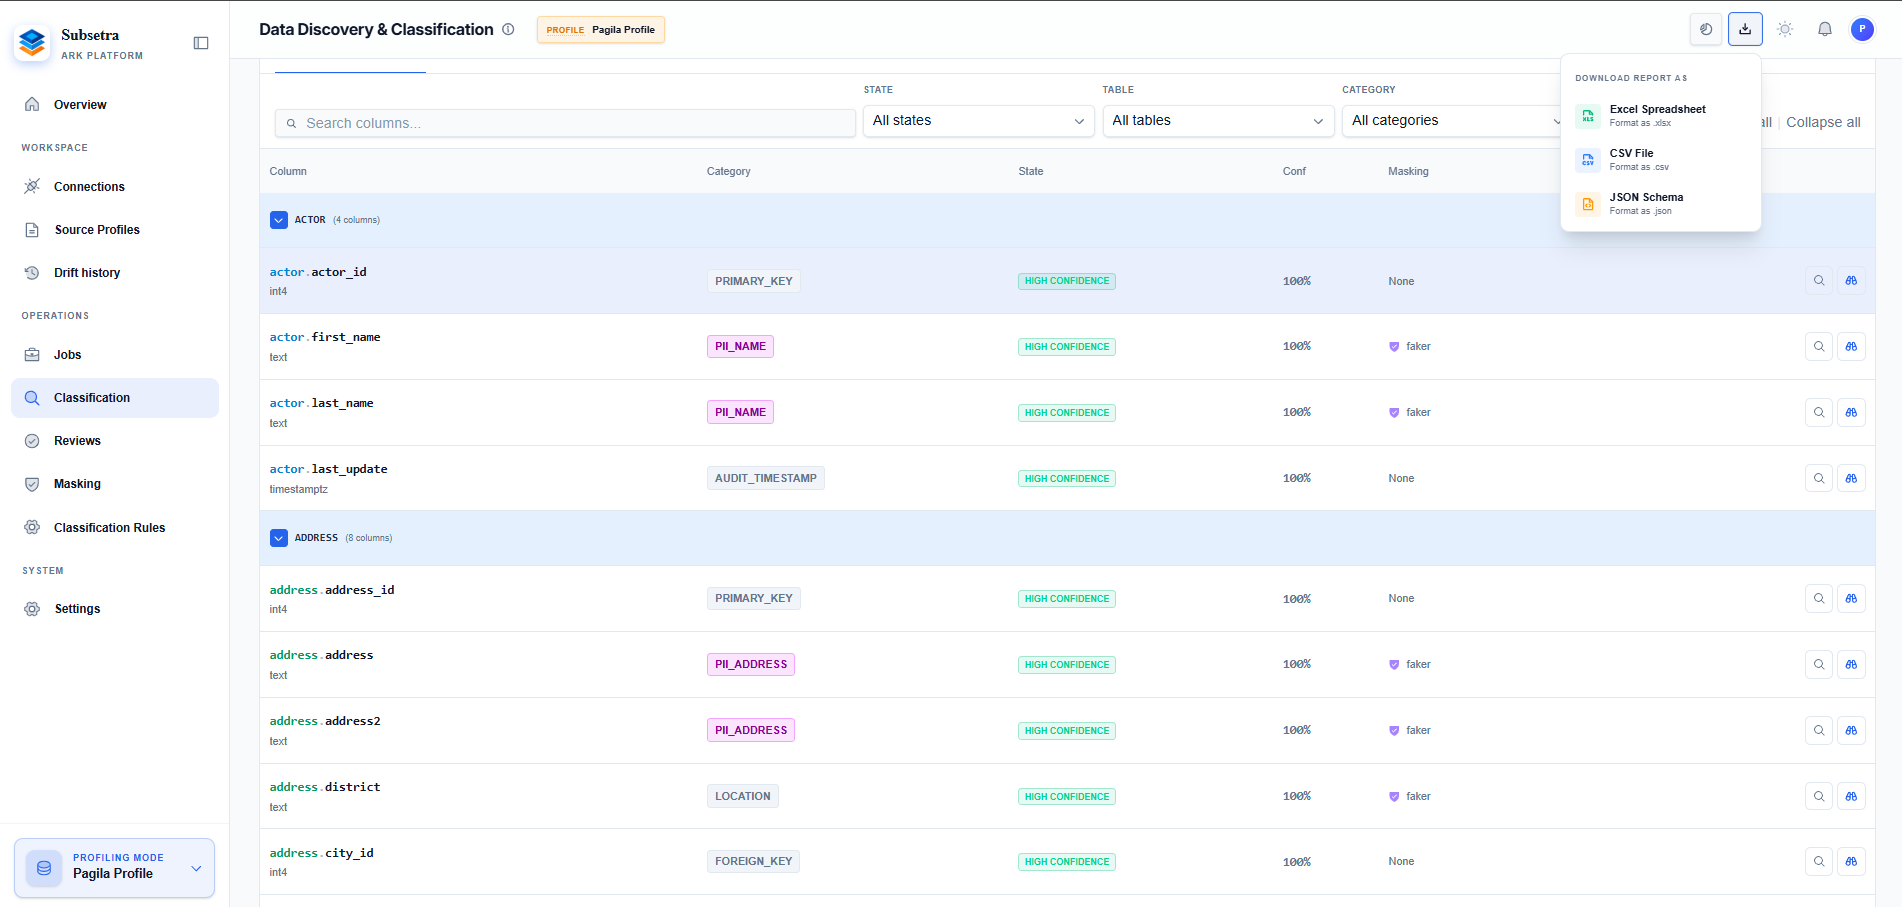Open the notifications bell
This screenshot has width=1902, height=907.
pyautogui.click(x=1825, y=29)
